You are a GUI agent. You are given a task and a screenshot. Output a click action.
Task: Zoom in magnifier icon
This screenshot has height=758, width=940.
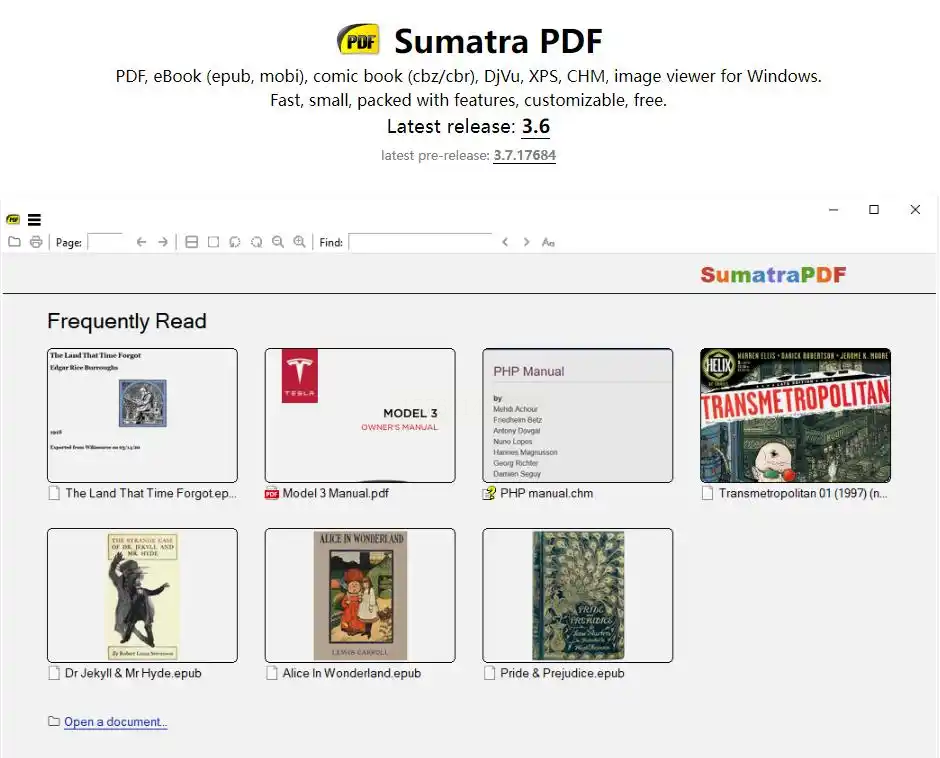tap(299, 242)
